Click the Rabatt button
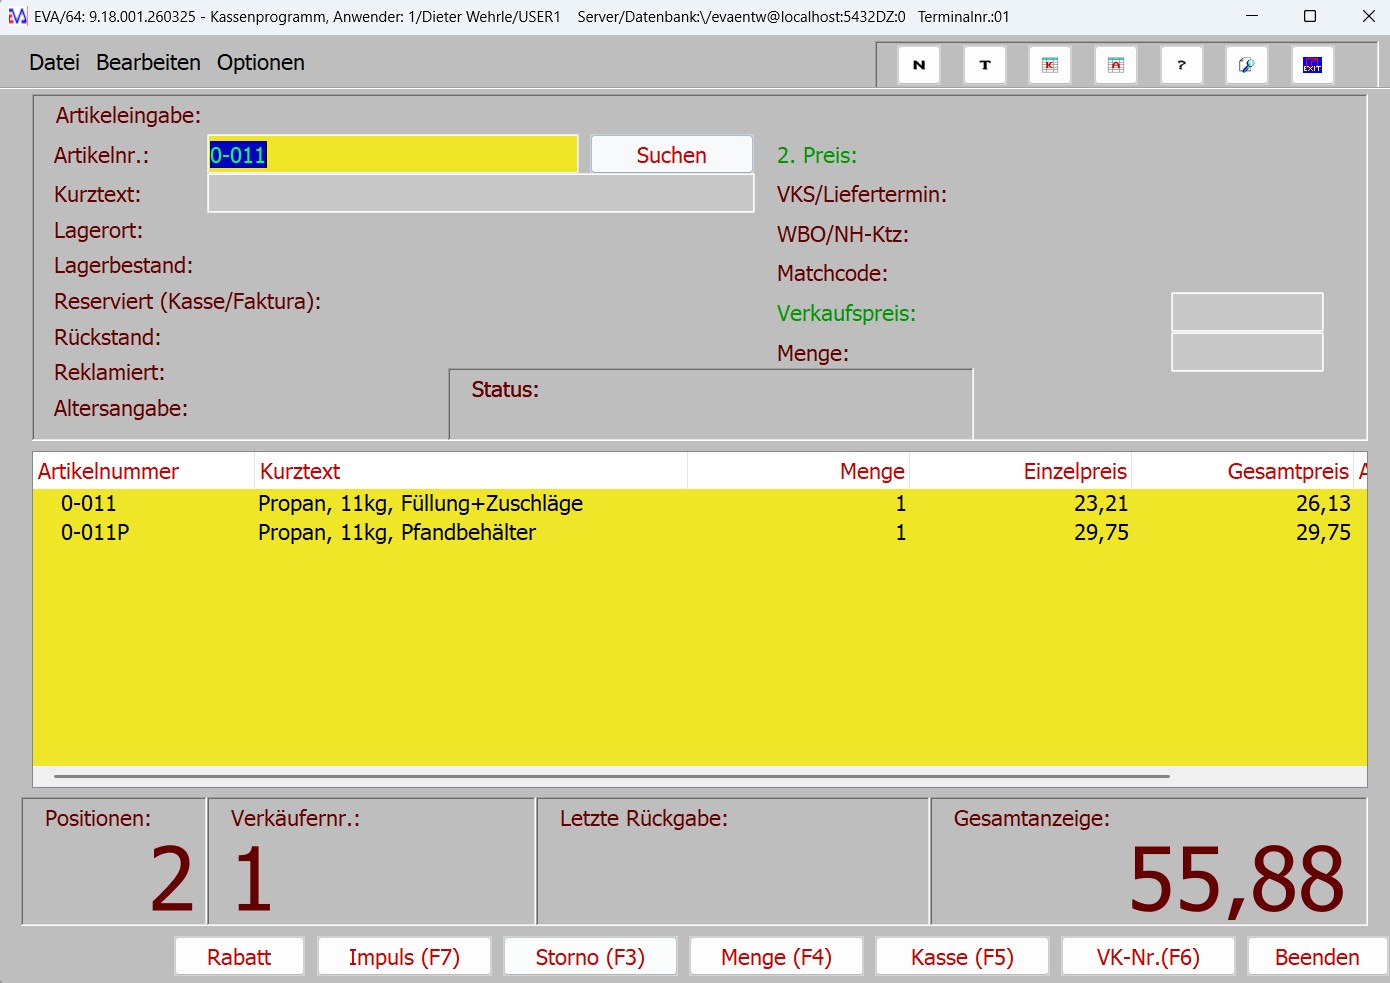This screenshot has width=1390, height=983. (239, 957)
